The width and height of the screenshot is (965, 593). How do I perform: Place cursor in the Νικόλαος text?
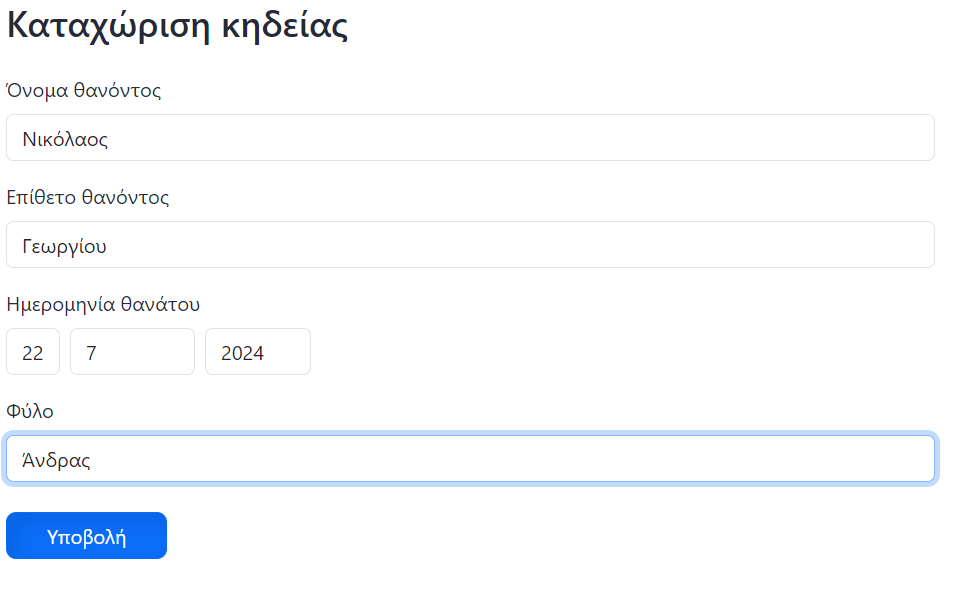[x=65, y=139]
